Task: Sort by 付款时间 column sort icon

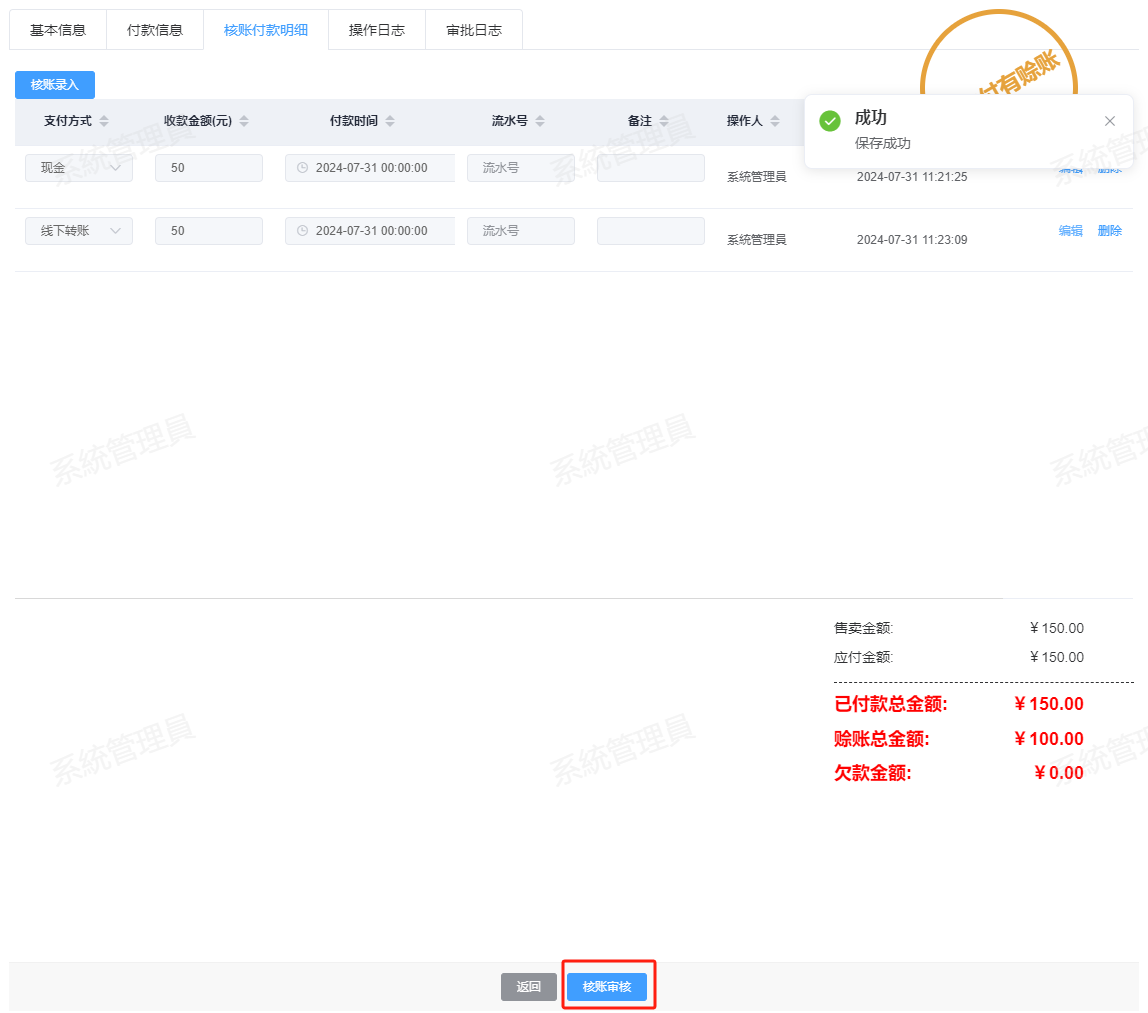Action: click(x=390, y=121)
